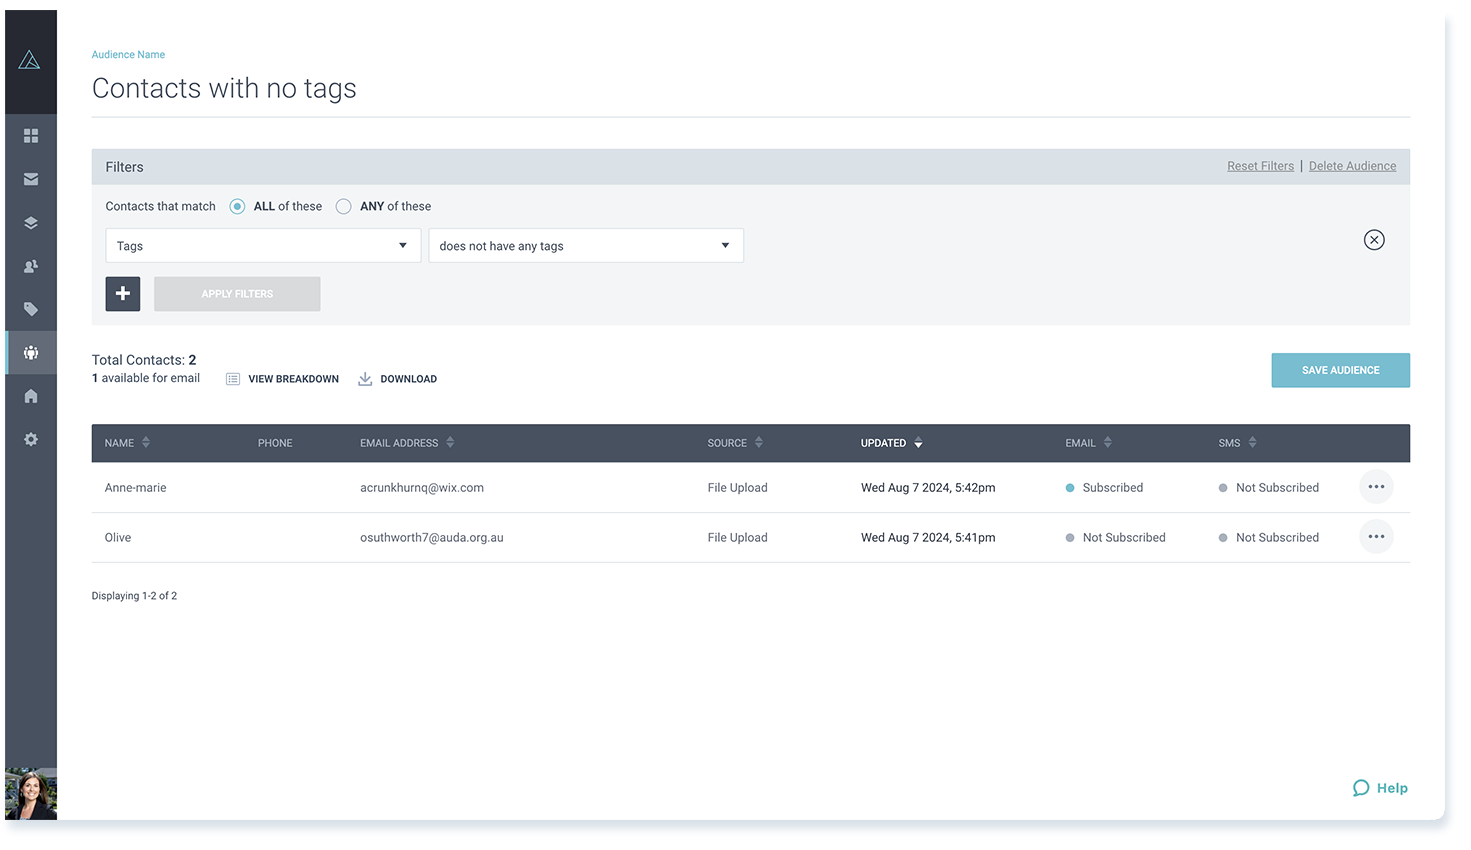Screen dimensions: 1471x850
Task: Expand the Tags filter field dropdown
Action: pyautogui.click(x=263, y=246)
